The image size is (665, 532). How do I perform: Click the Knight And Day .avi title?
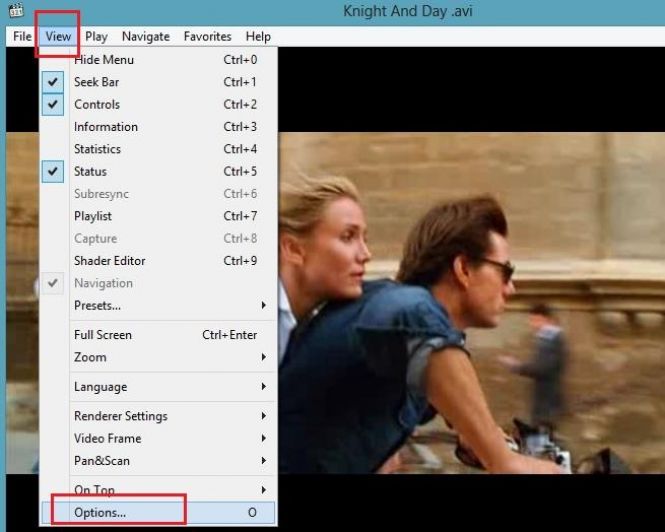(x=408, y=11)
